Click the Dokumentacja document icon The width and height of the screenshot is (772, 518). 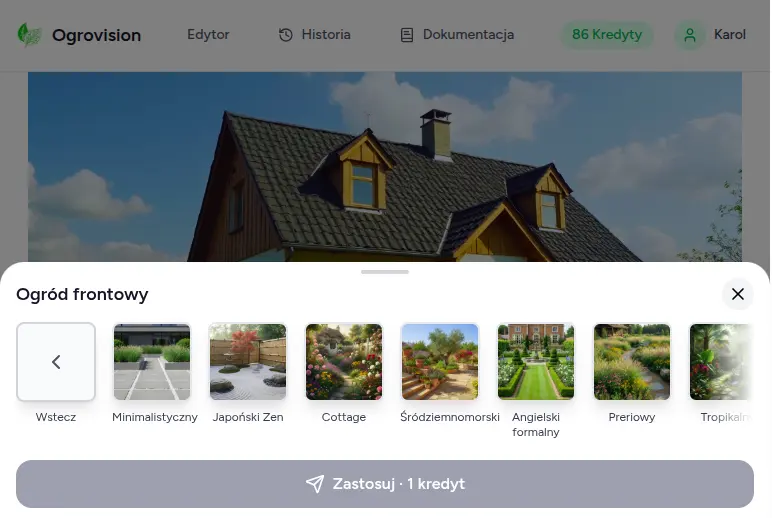pos(407,35)
